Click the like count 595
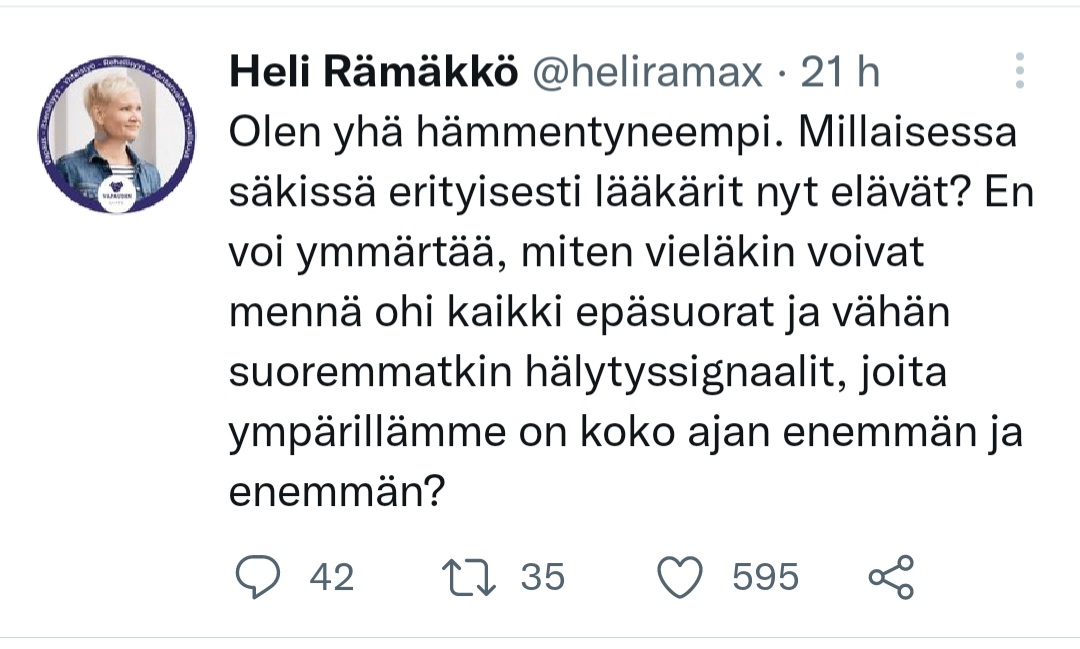The image size is (1080, 649). [765, 577]
